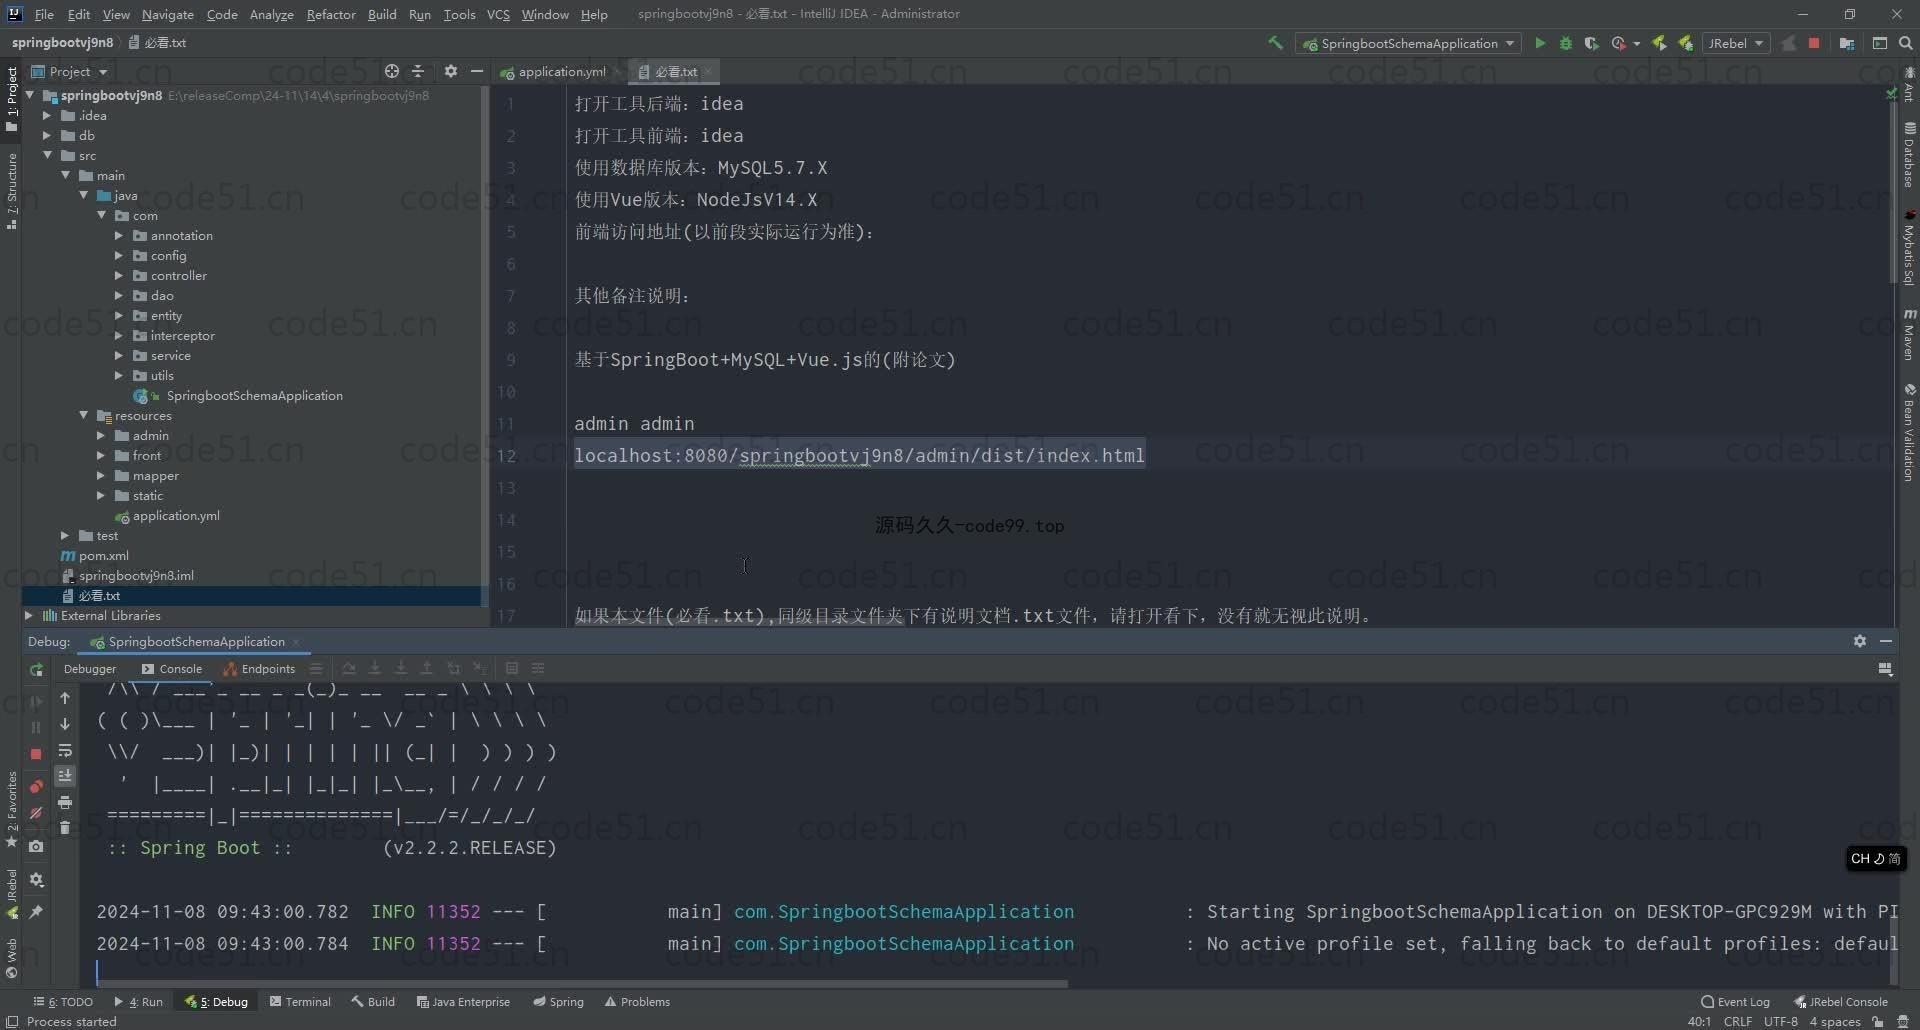This screenshot has width=1920, height=1030.
Task: Close the 必看.txt editor tab
Action: coord(707,72)
